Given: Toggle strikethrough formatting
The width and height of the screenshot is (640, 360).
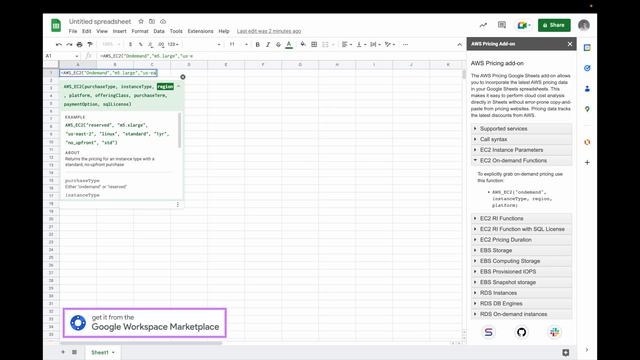Looking at the screenshot, I should point(278,44).
